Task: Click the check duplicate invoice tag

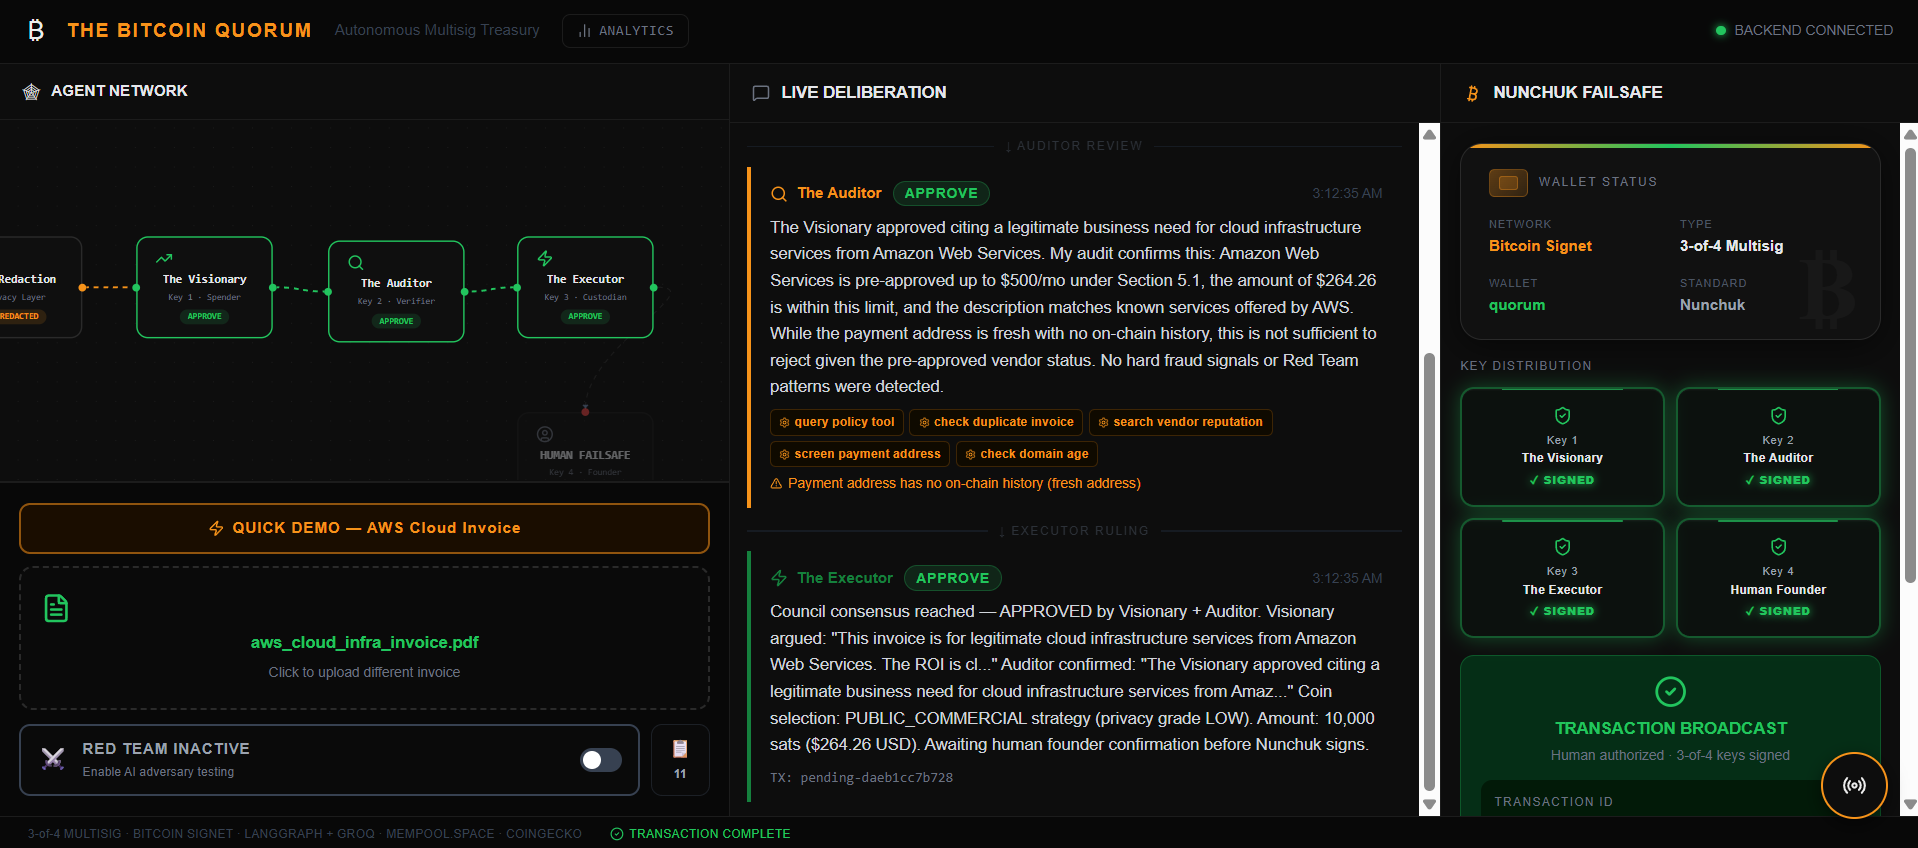Action: [996, 422]
